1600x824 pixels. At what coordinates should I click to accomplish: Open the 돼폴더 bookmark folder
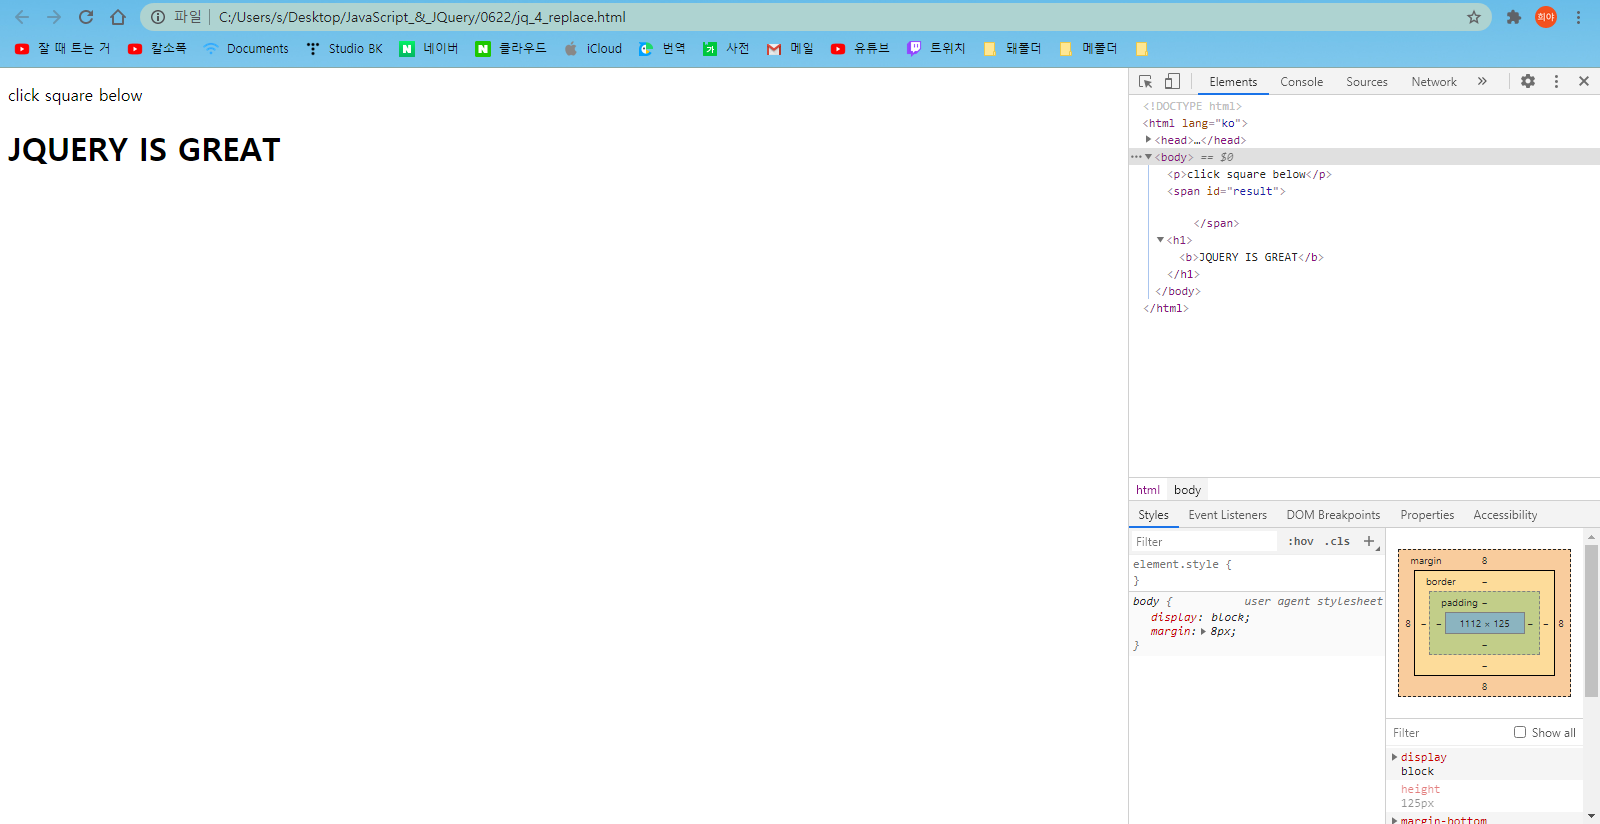click(x=1012, y=48)
